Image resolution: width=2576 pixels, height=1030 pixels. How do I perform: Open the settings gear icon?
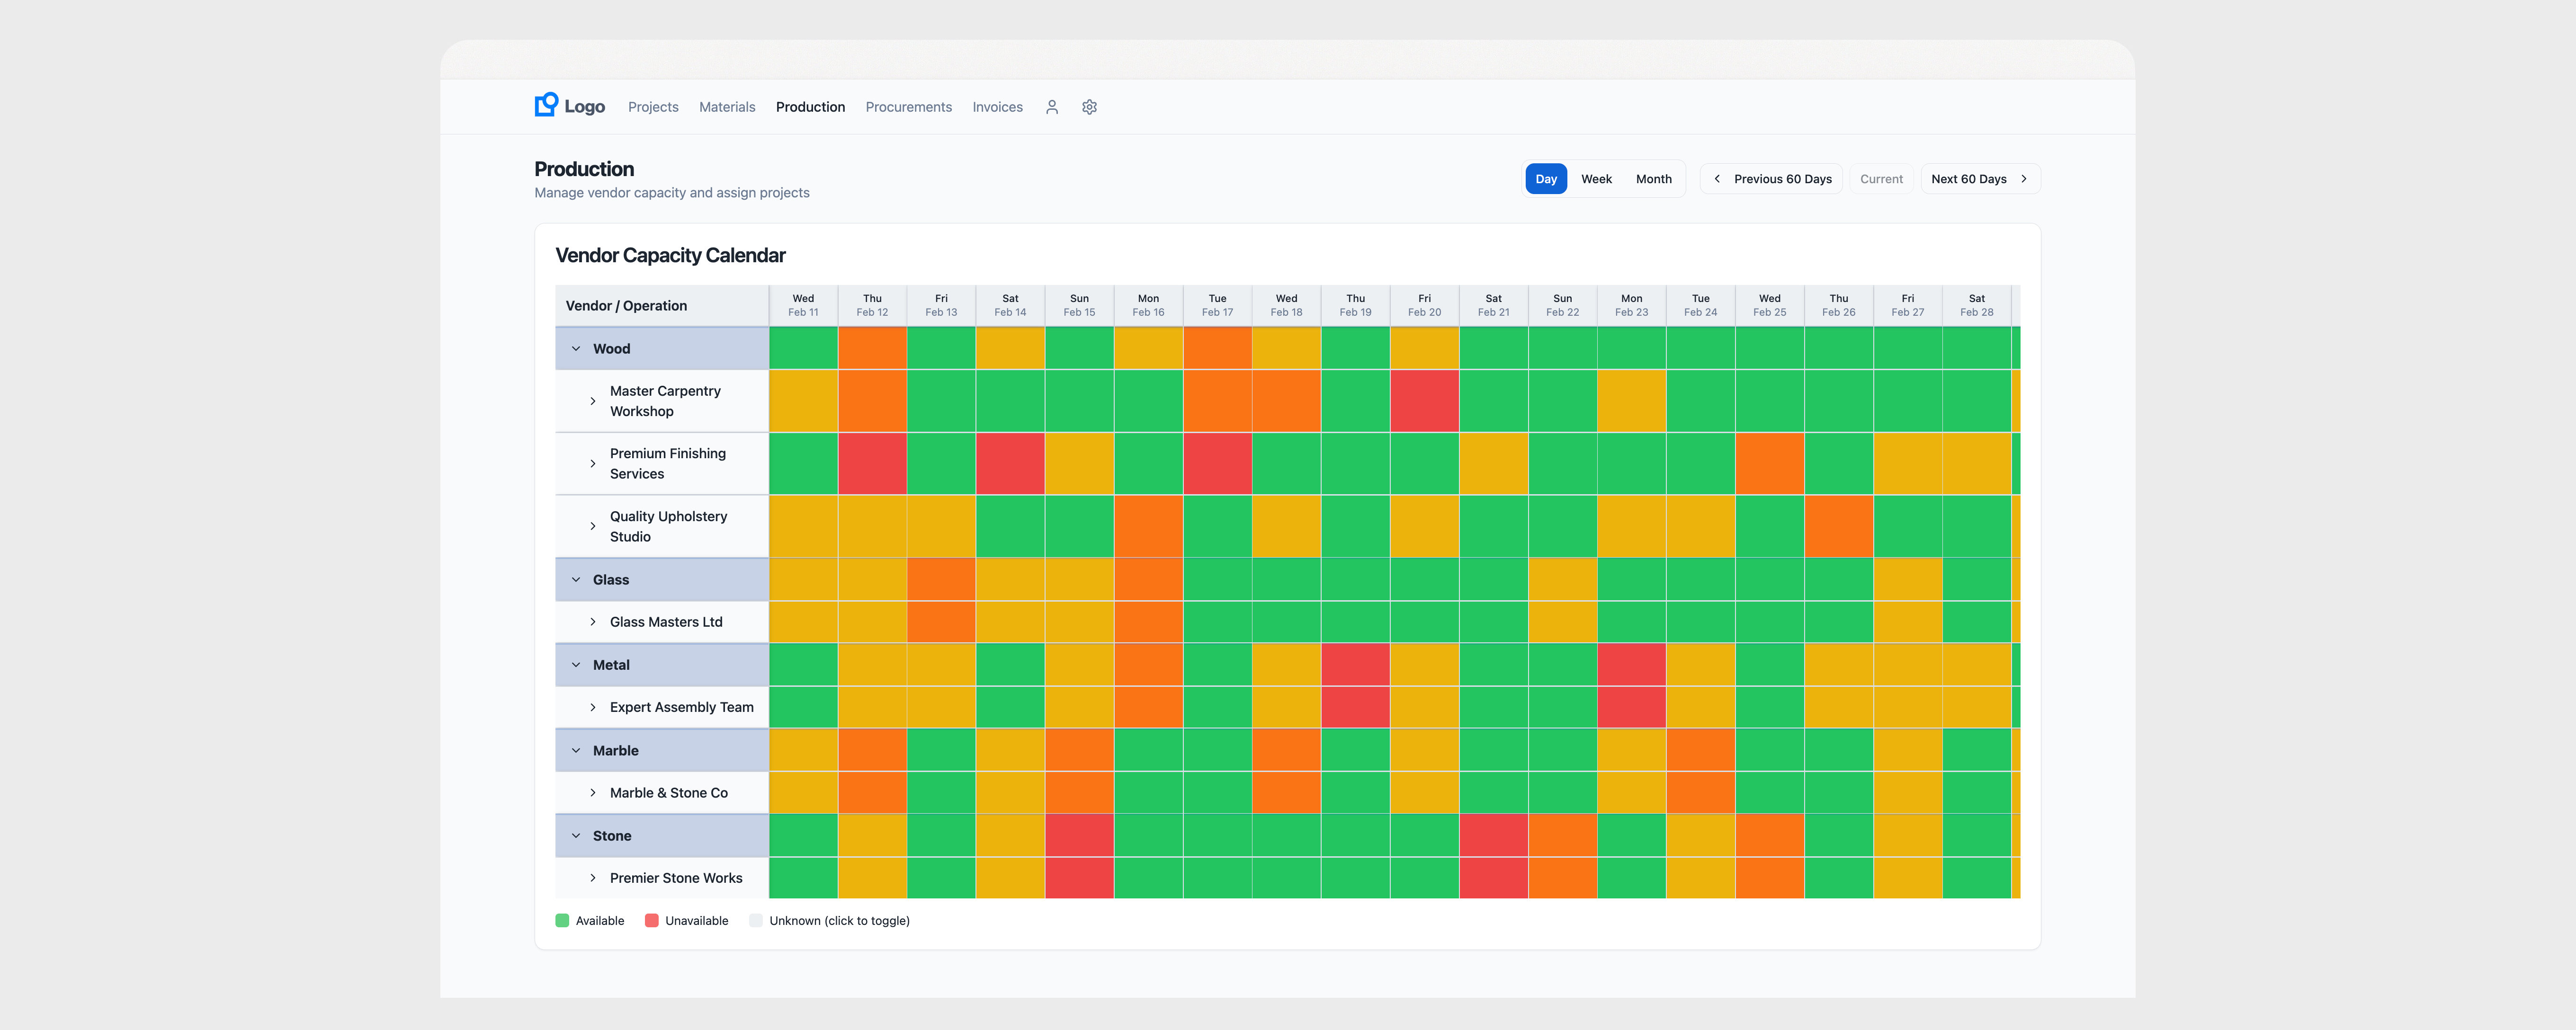(x=1089, y=107)
